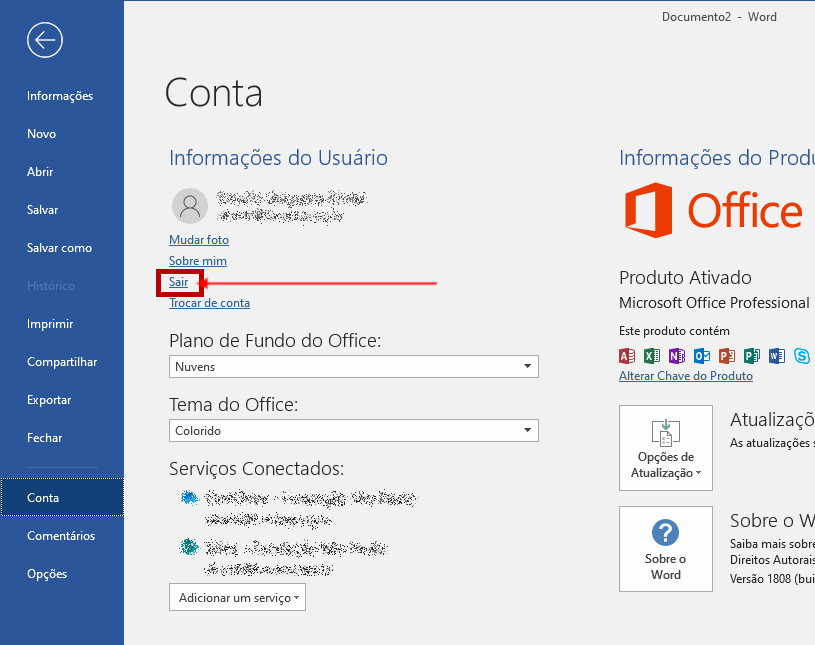Click the Skype app icon

coord(801,356)
